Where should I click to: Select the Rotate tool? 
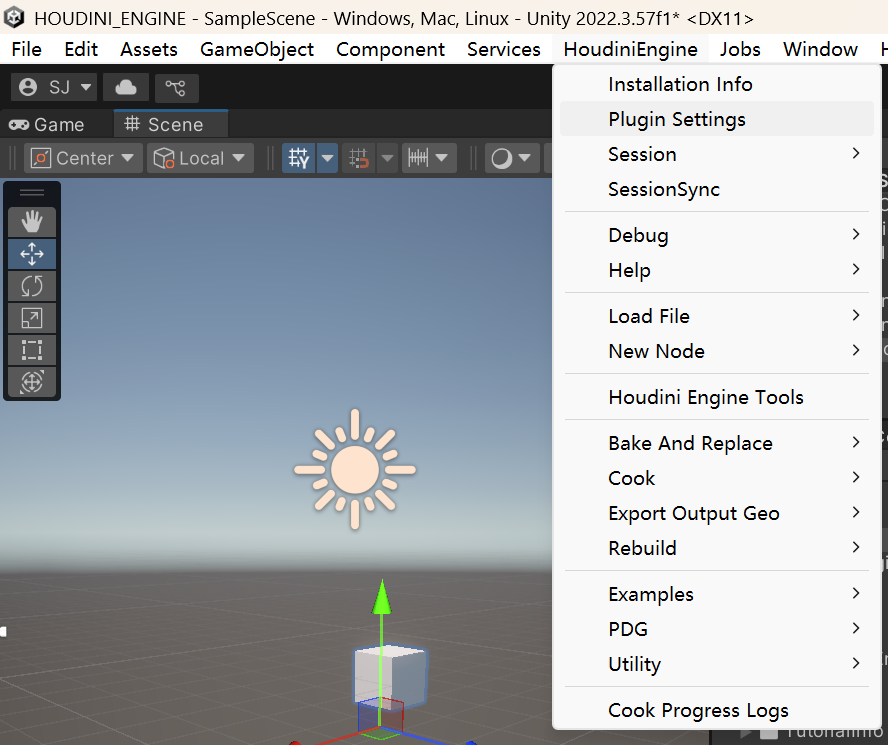coord(31,286)
